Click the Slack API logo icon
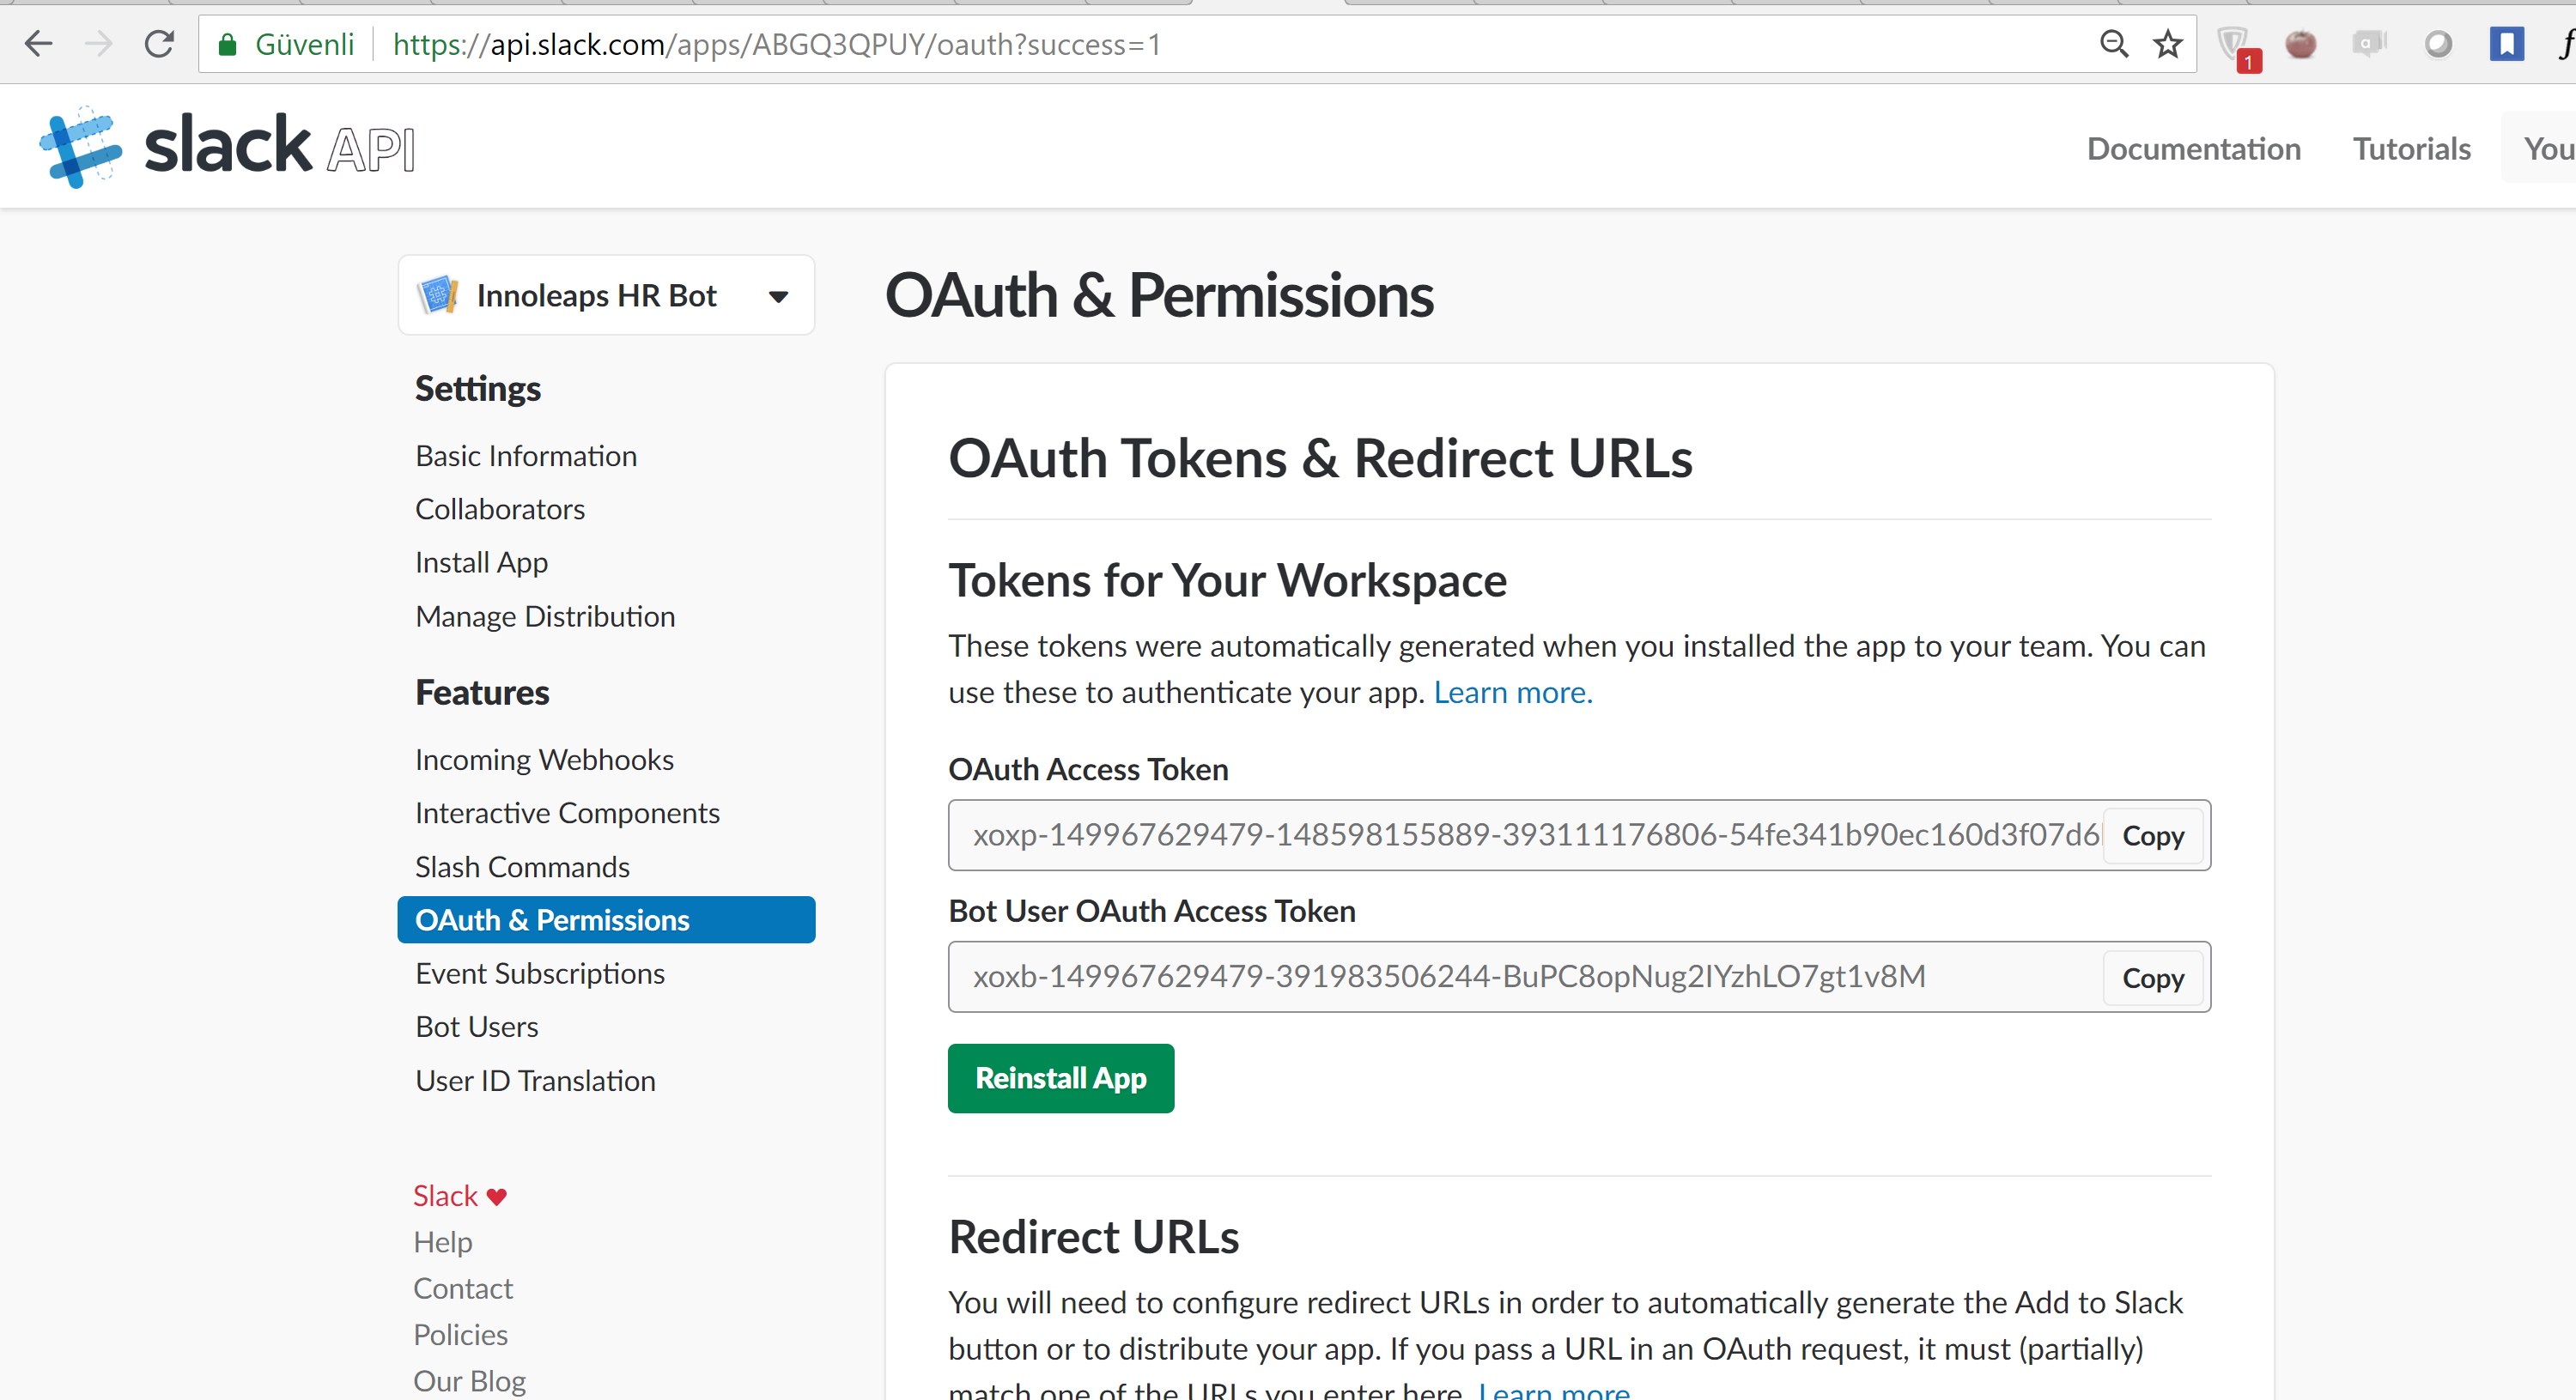Image resolution: width=2576 pixels, height=1400 pixels. coord(81,147)
